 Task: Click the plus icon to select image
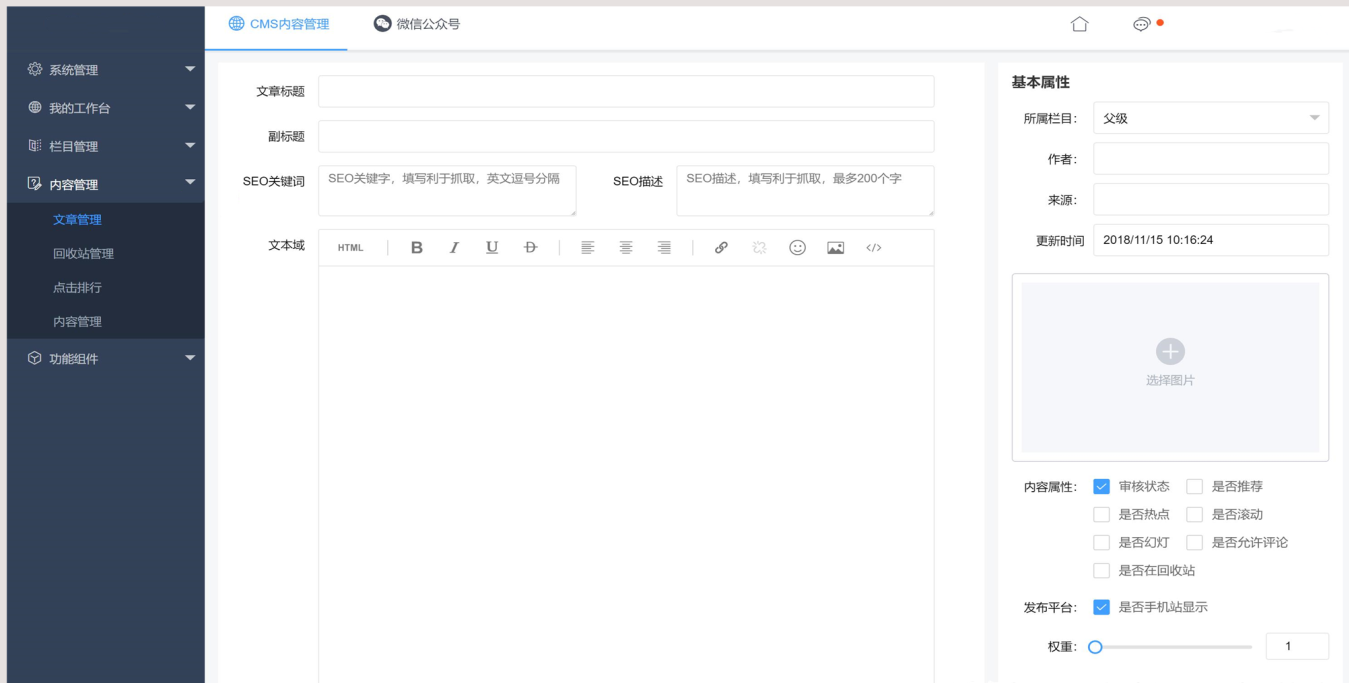(x=1170, y=352)
